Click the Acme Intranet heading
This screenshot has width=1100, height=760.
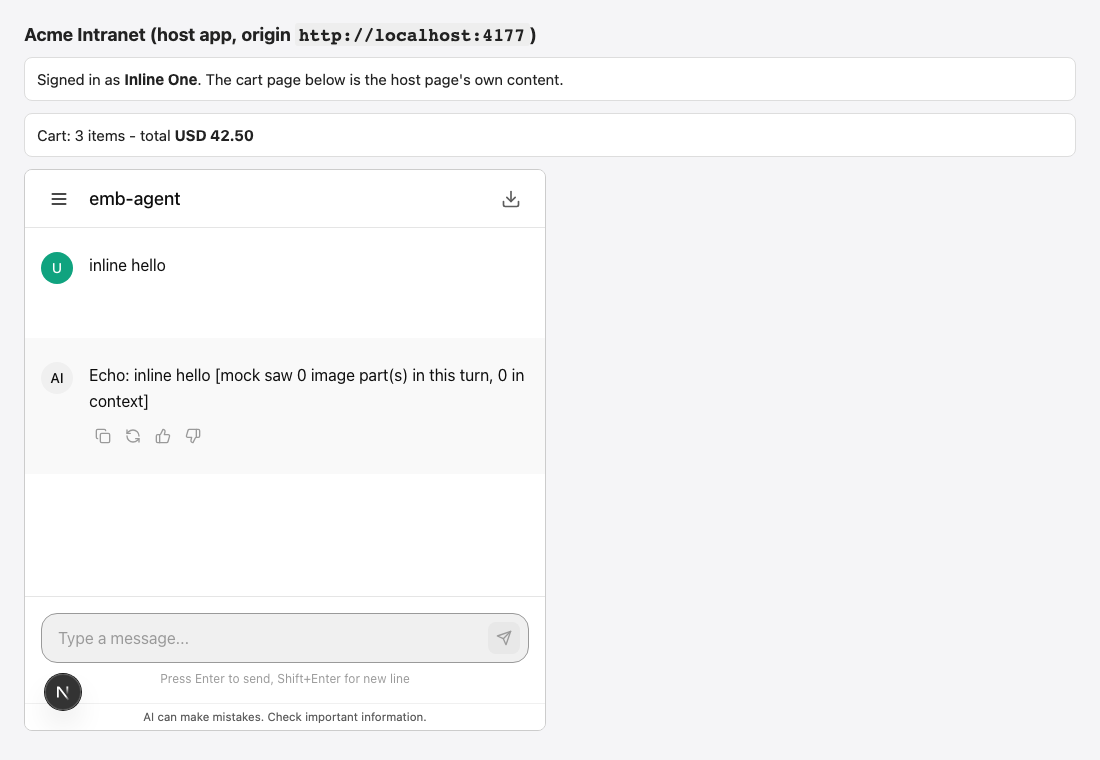[281, 35]
